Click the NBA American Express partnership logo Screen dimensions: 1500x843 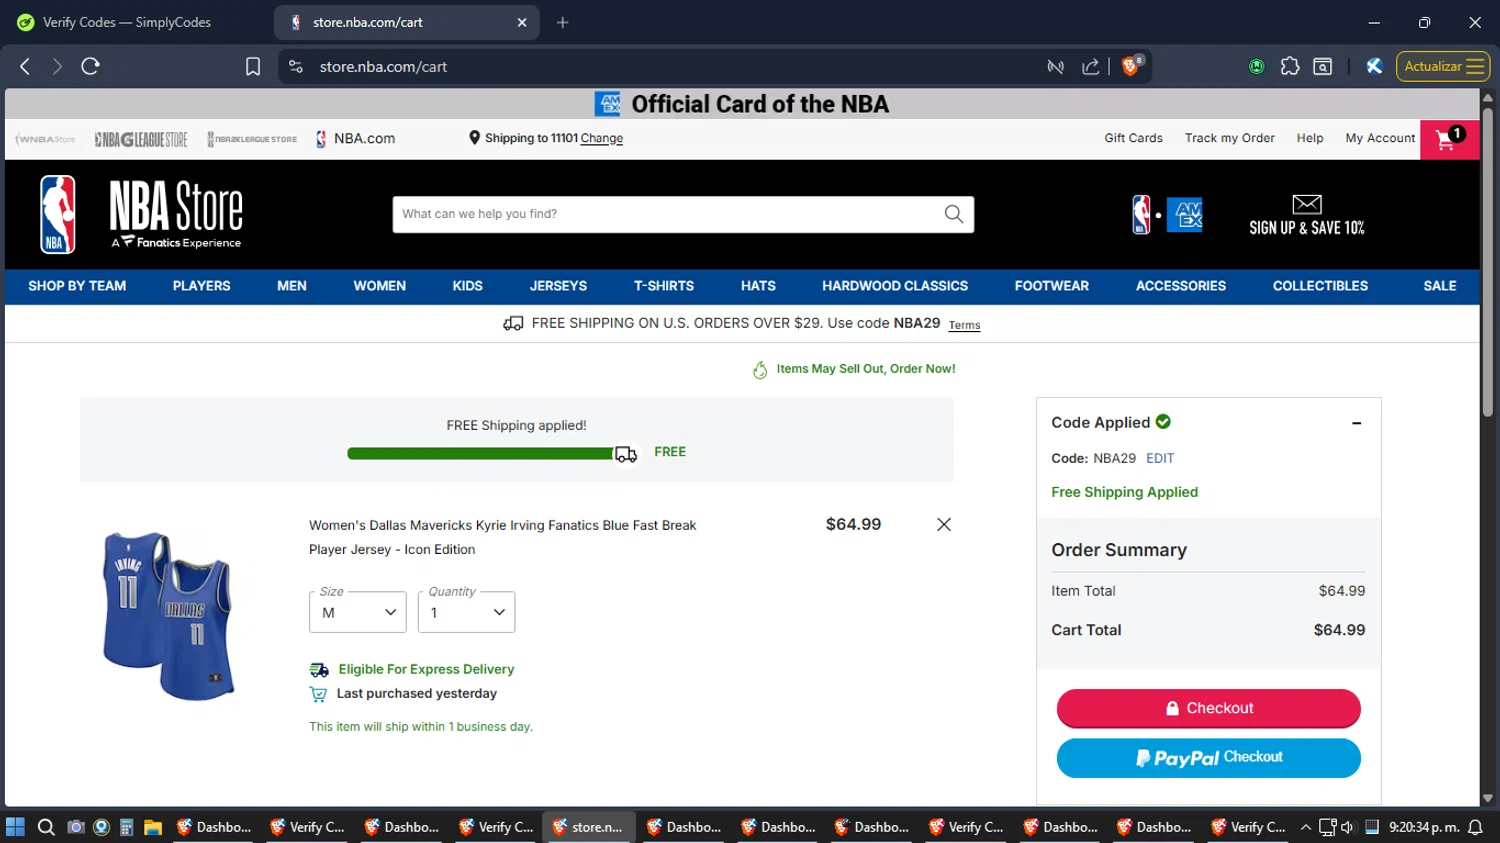pyautogui.click(x=1167, y=214)
